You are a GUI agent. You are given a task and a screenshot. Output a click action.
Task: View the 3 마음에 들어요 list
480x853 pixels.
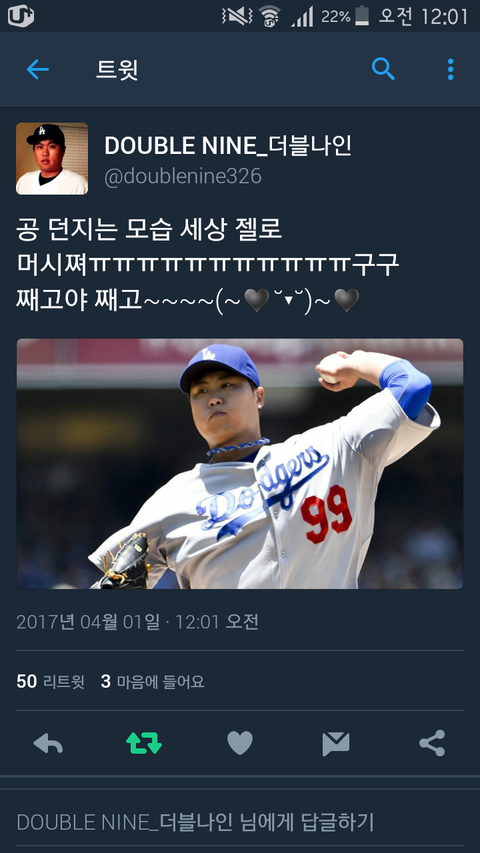tap(152, 681)
